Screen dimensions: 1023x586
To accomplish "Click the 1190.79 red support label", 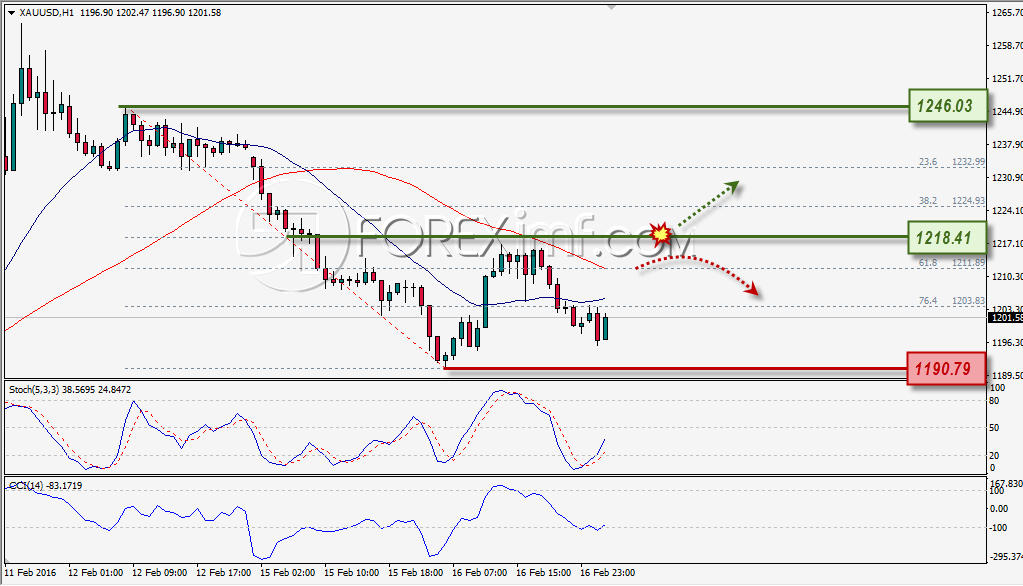I will pyautogui.click(x=946, y=369).
